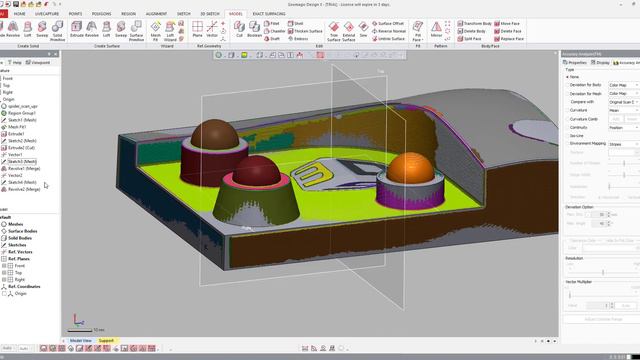The height and width of the screenshot is (360, 640).
Task: Click Replace Face tool
Action: coord(509,39)
